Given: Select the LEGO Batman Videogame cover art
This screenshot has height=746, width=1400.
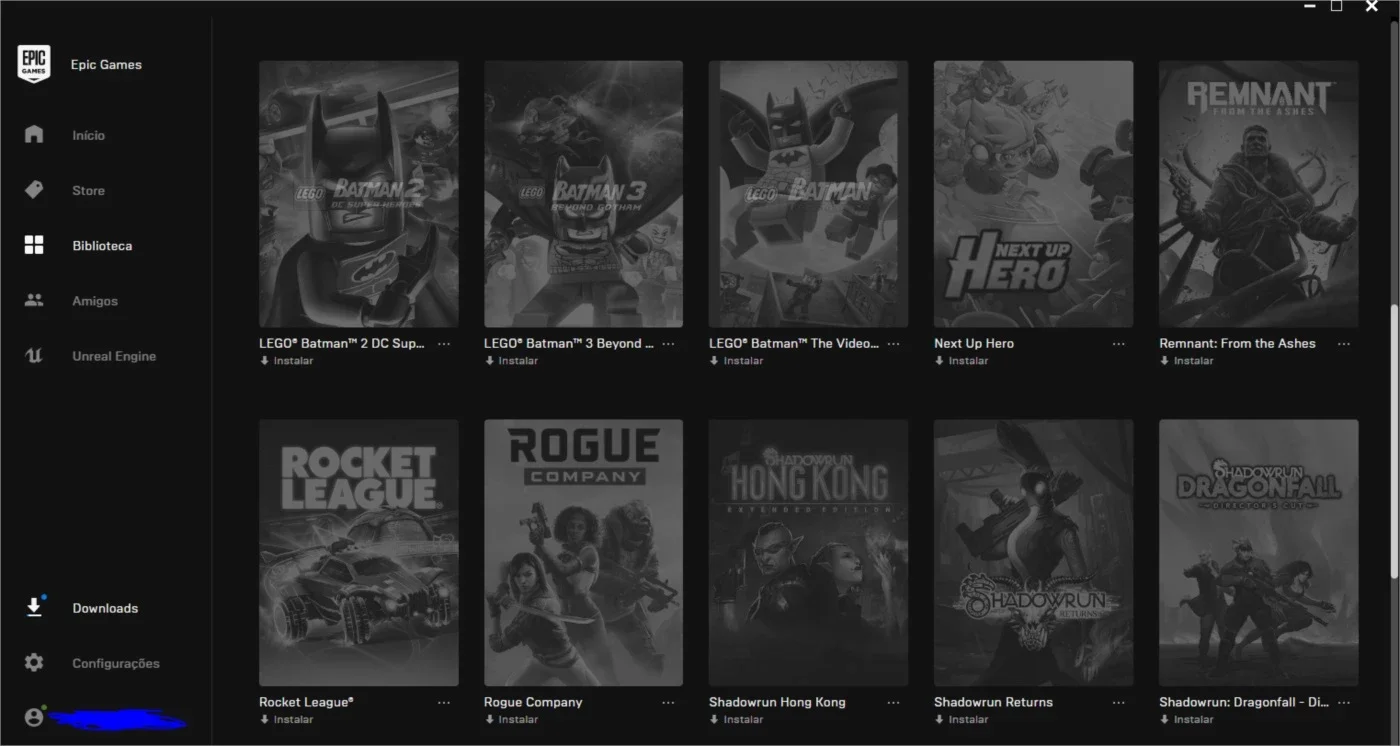Looking at the screenshot, I should click(x=809, y=194).
